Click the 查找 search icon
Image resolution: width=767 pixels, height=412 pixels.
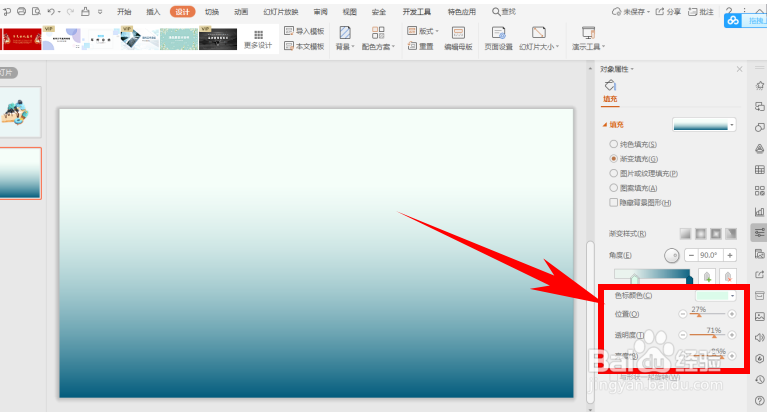tap(496, 11)
